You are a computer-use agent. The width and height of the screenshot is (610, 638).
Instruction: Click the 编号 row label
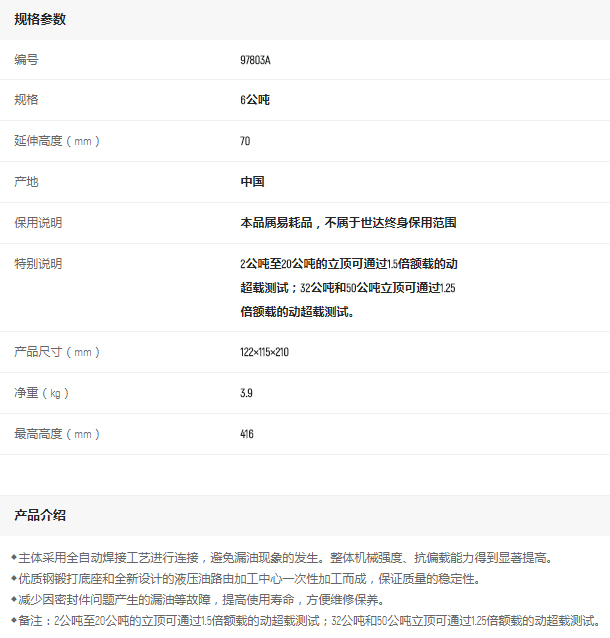point(26,60)
